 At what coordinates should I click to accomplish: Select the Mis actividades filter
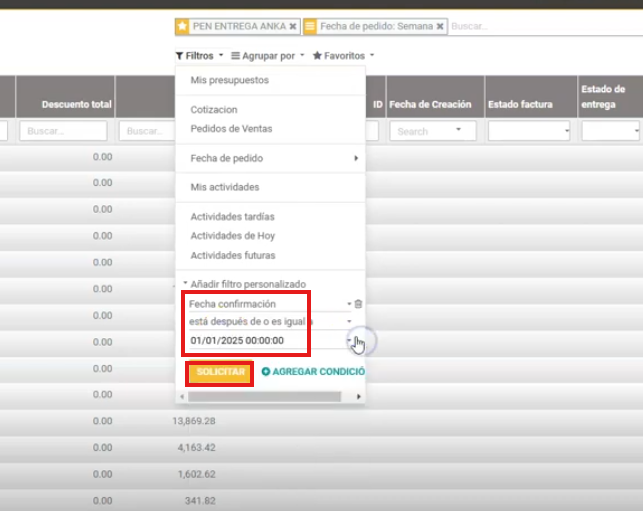(x=225, y=187)
